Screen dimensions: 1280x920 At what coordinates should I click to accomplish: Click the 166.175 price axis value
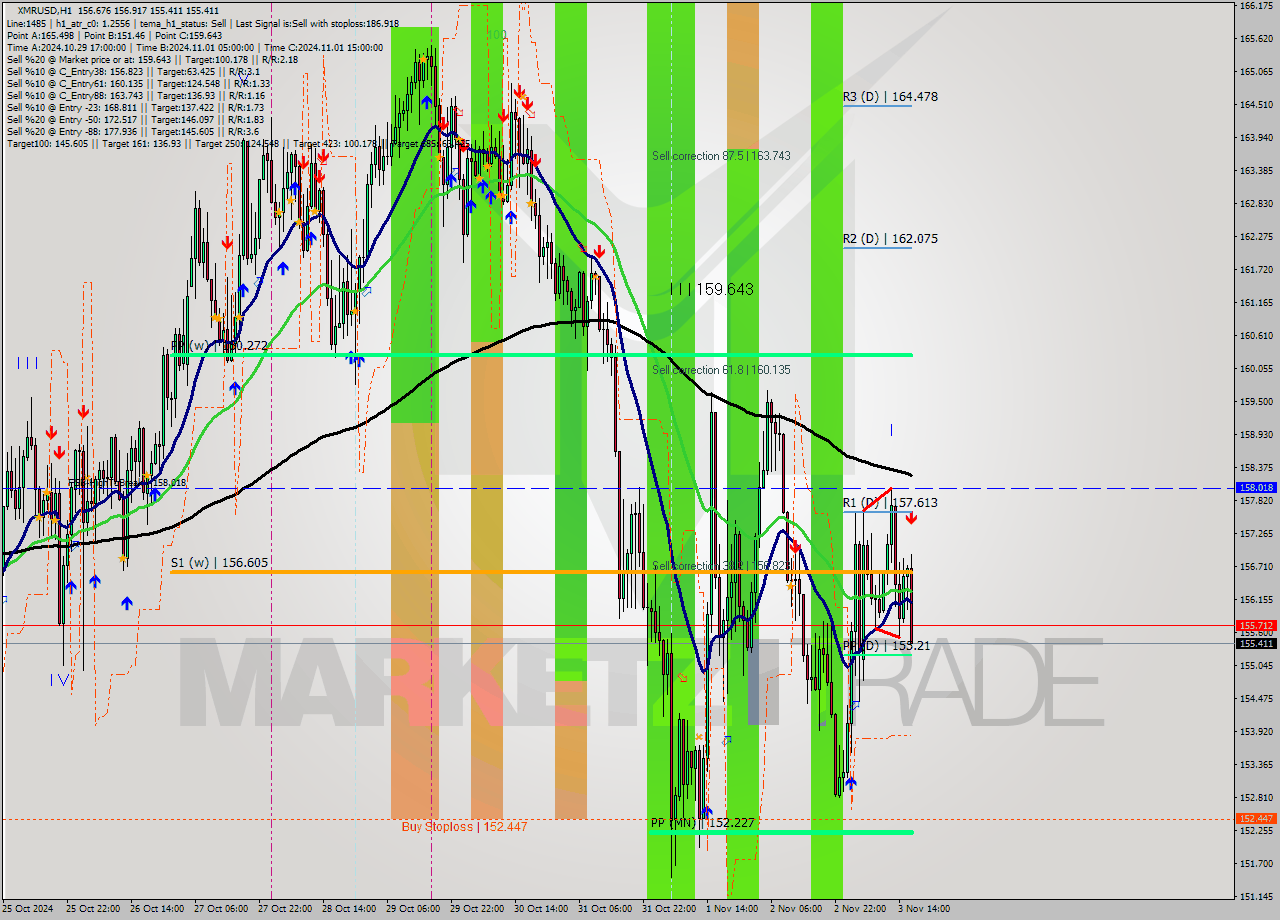click(1256, 6)
